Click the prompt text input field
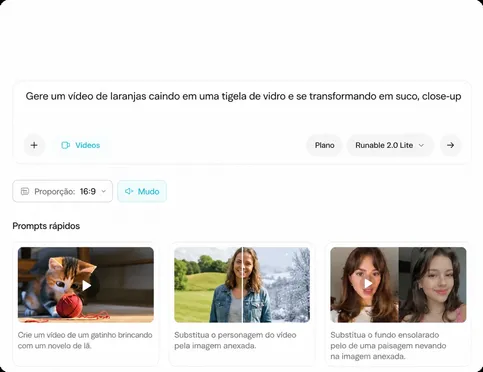This screenshot has height=372, width=483. [243, 96]
